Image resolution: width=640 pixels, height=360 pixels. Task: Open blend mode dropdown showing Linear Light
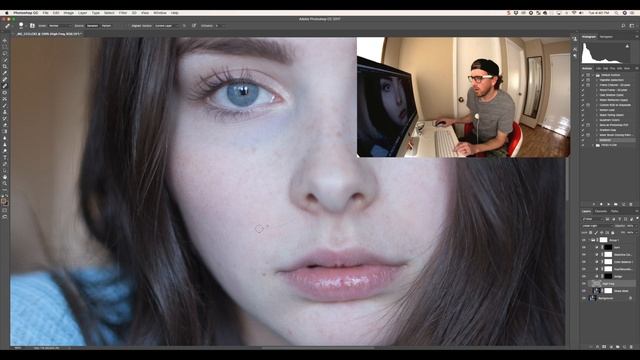597,226
